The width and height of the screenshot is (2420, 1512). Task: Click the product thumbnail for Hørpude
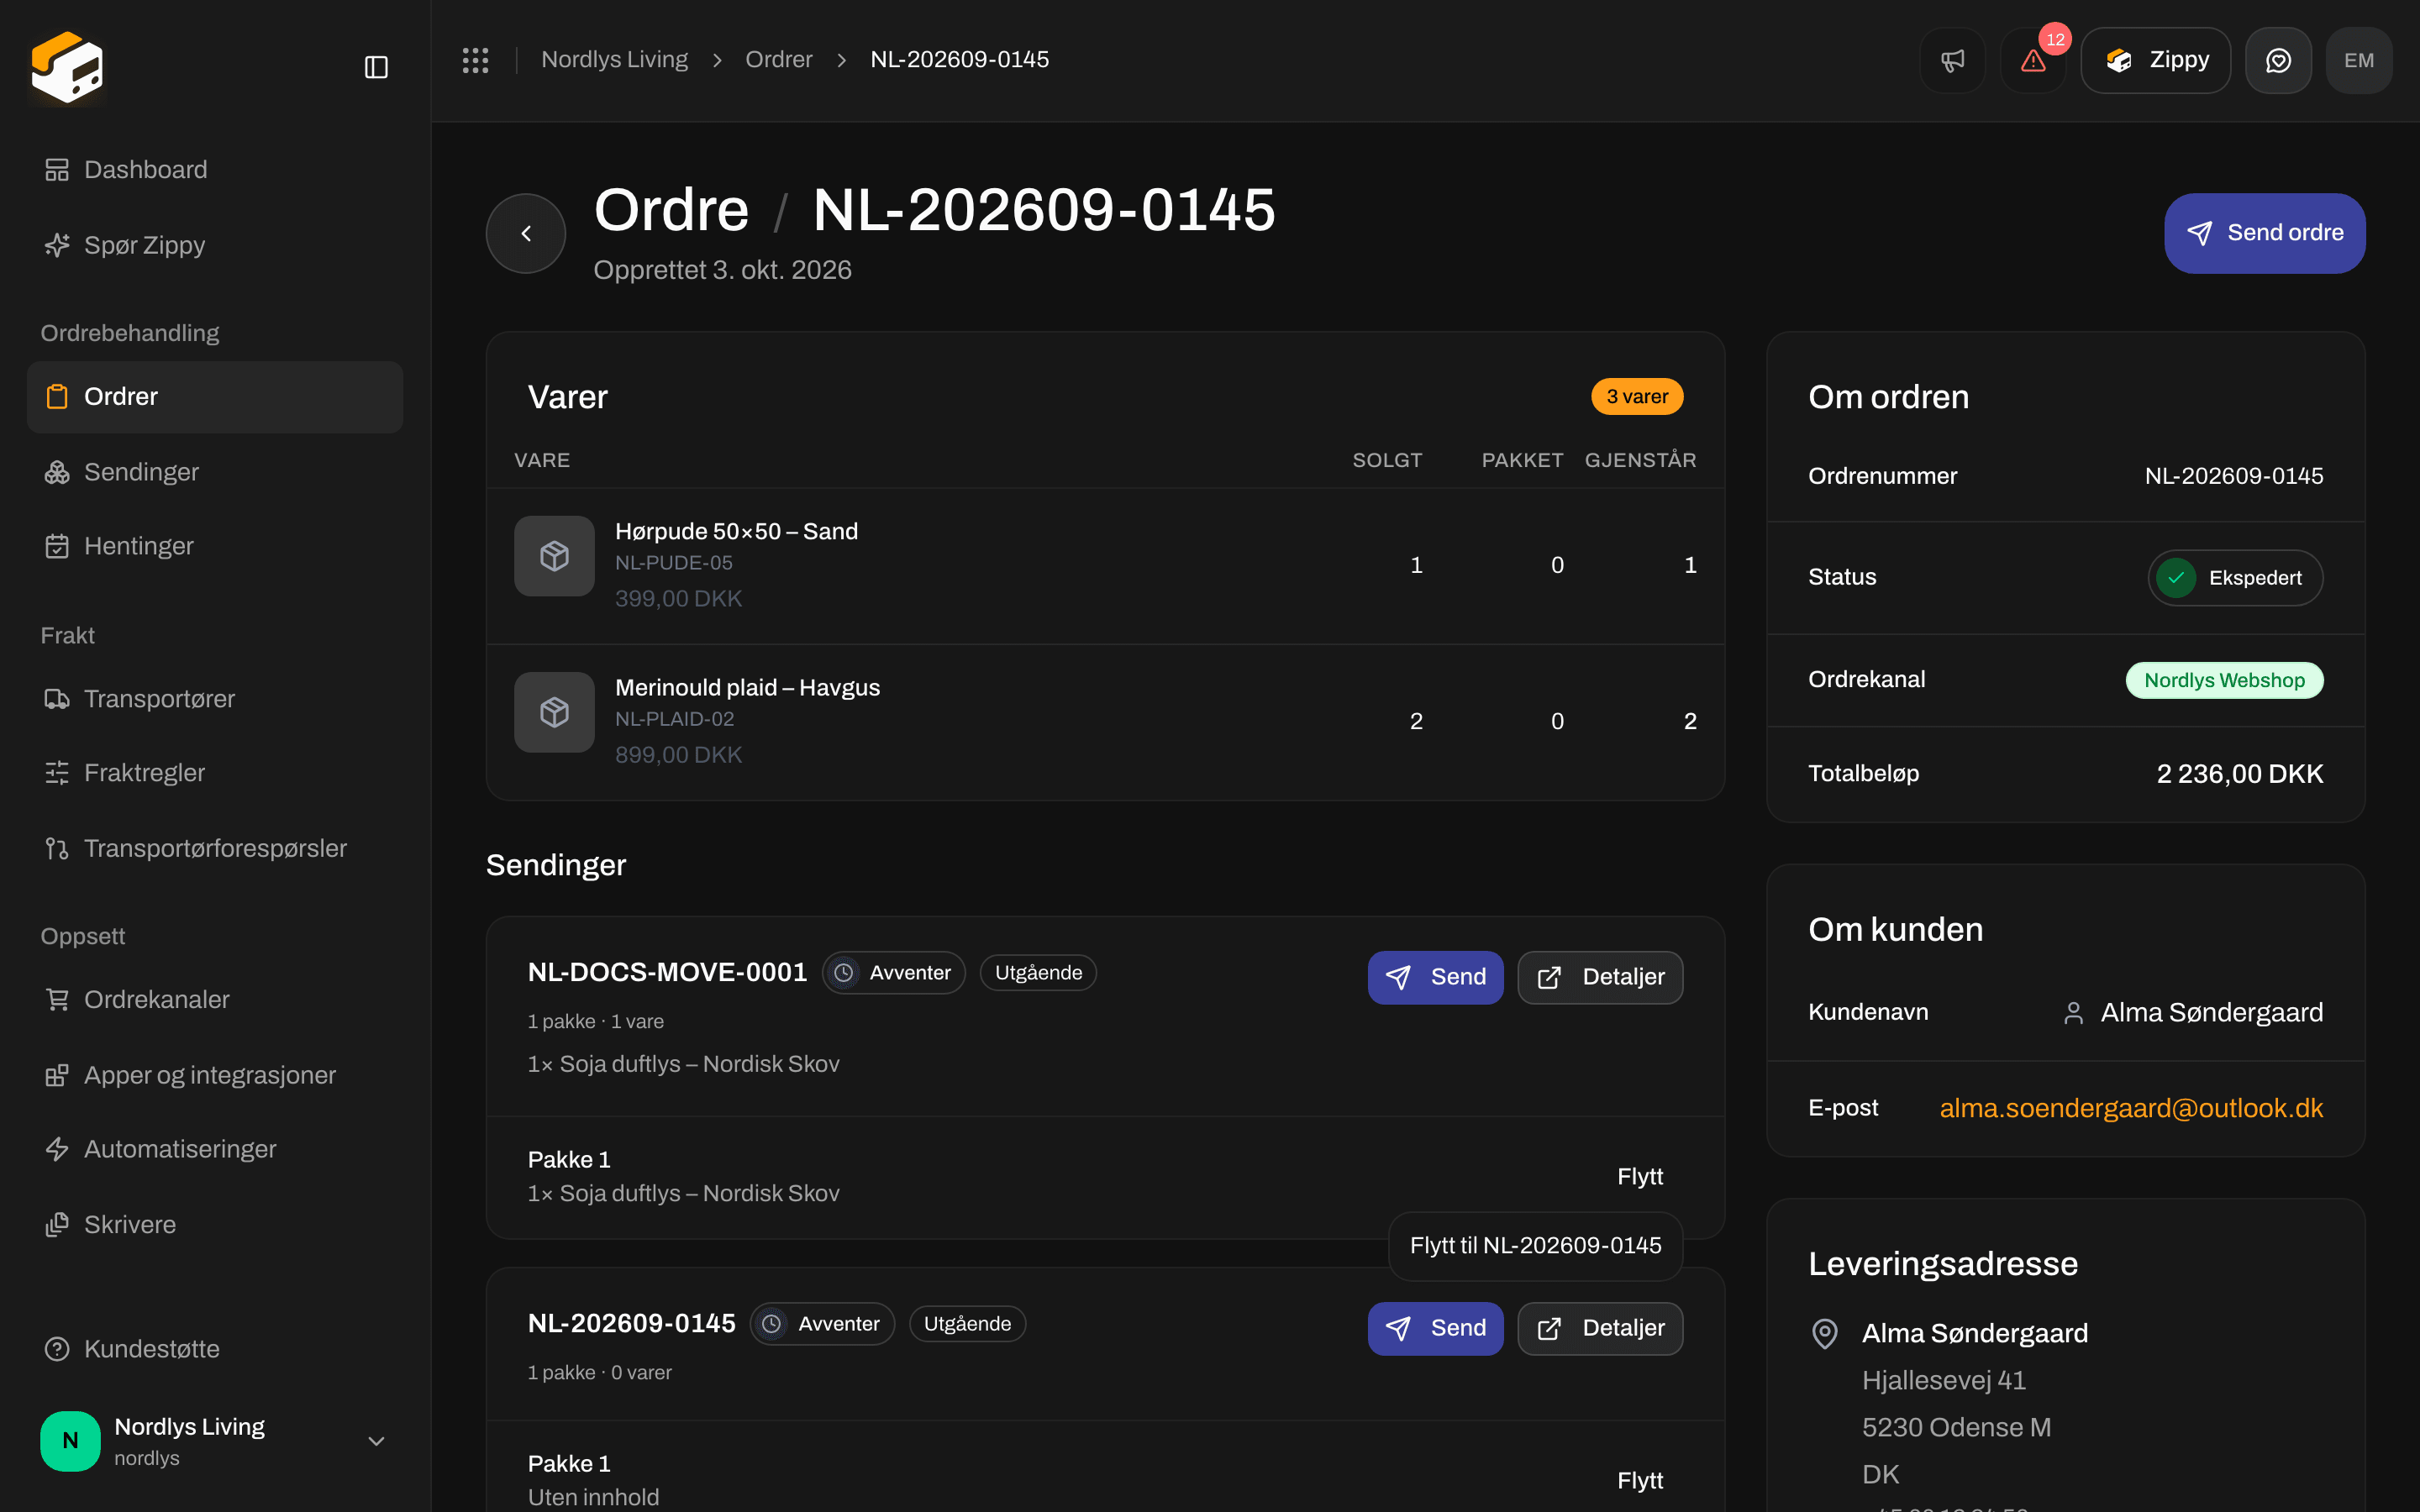[x=554, y=556]
